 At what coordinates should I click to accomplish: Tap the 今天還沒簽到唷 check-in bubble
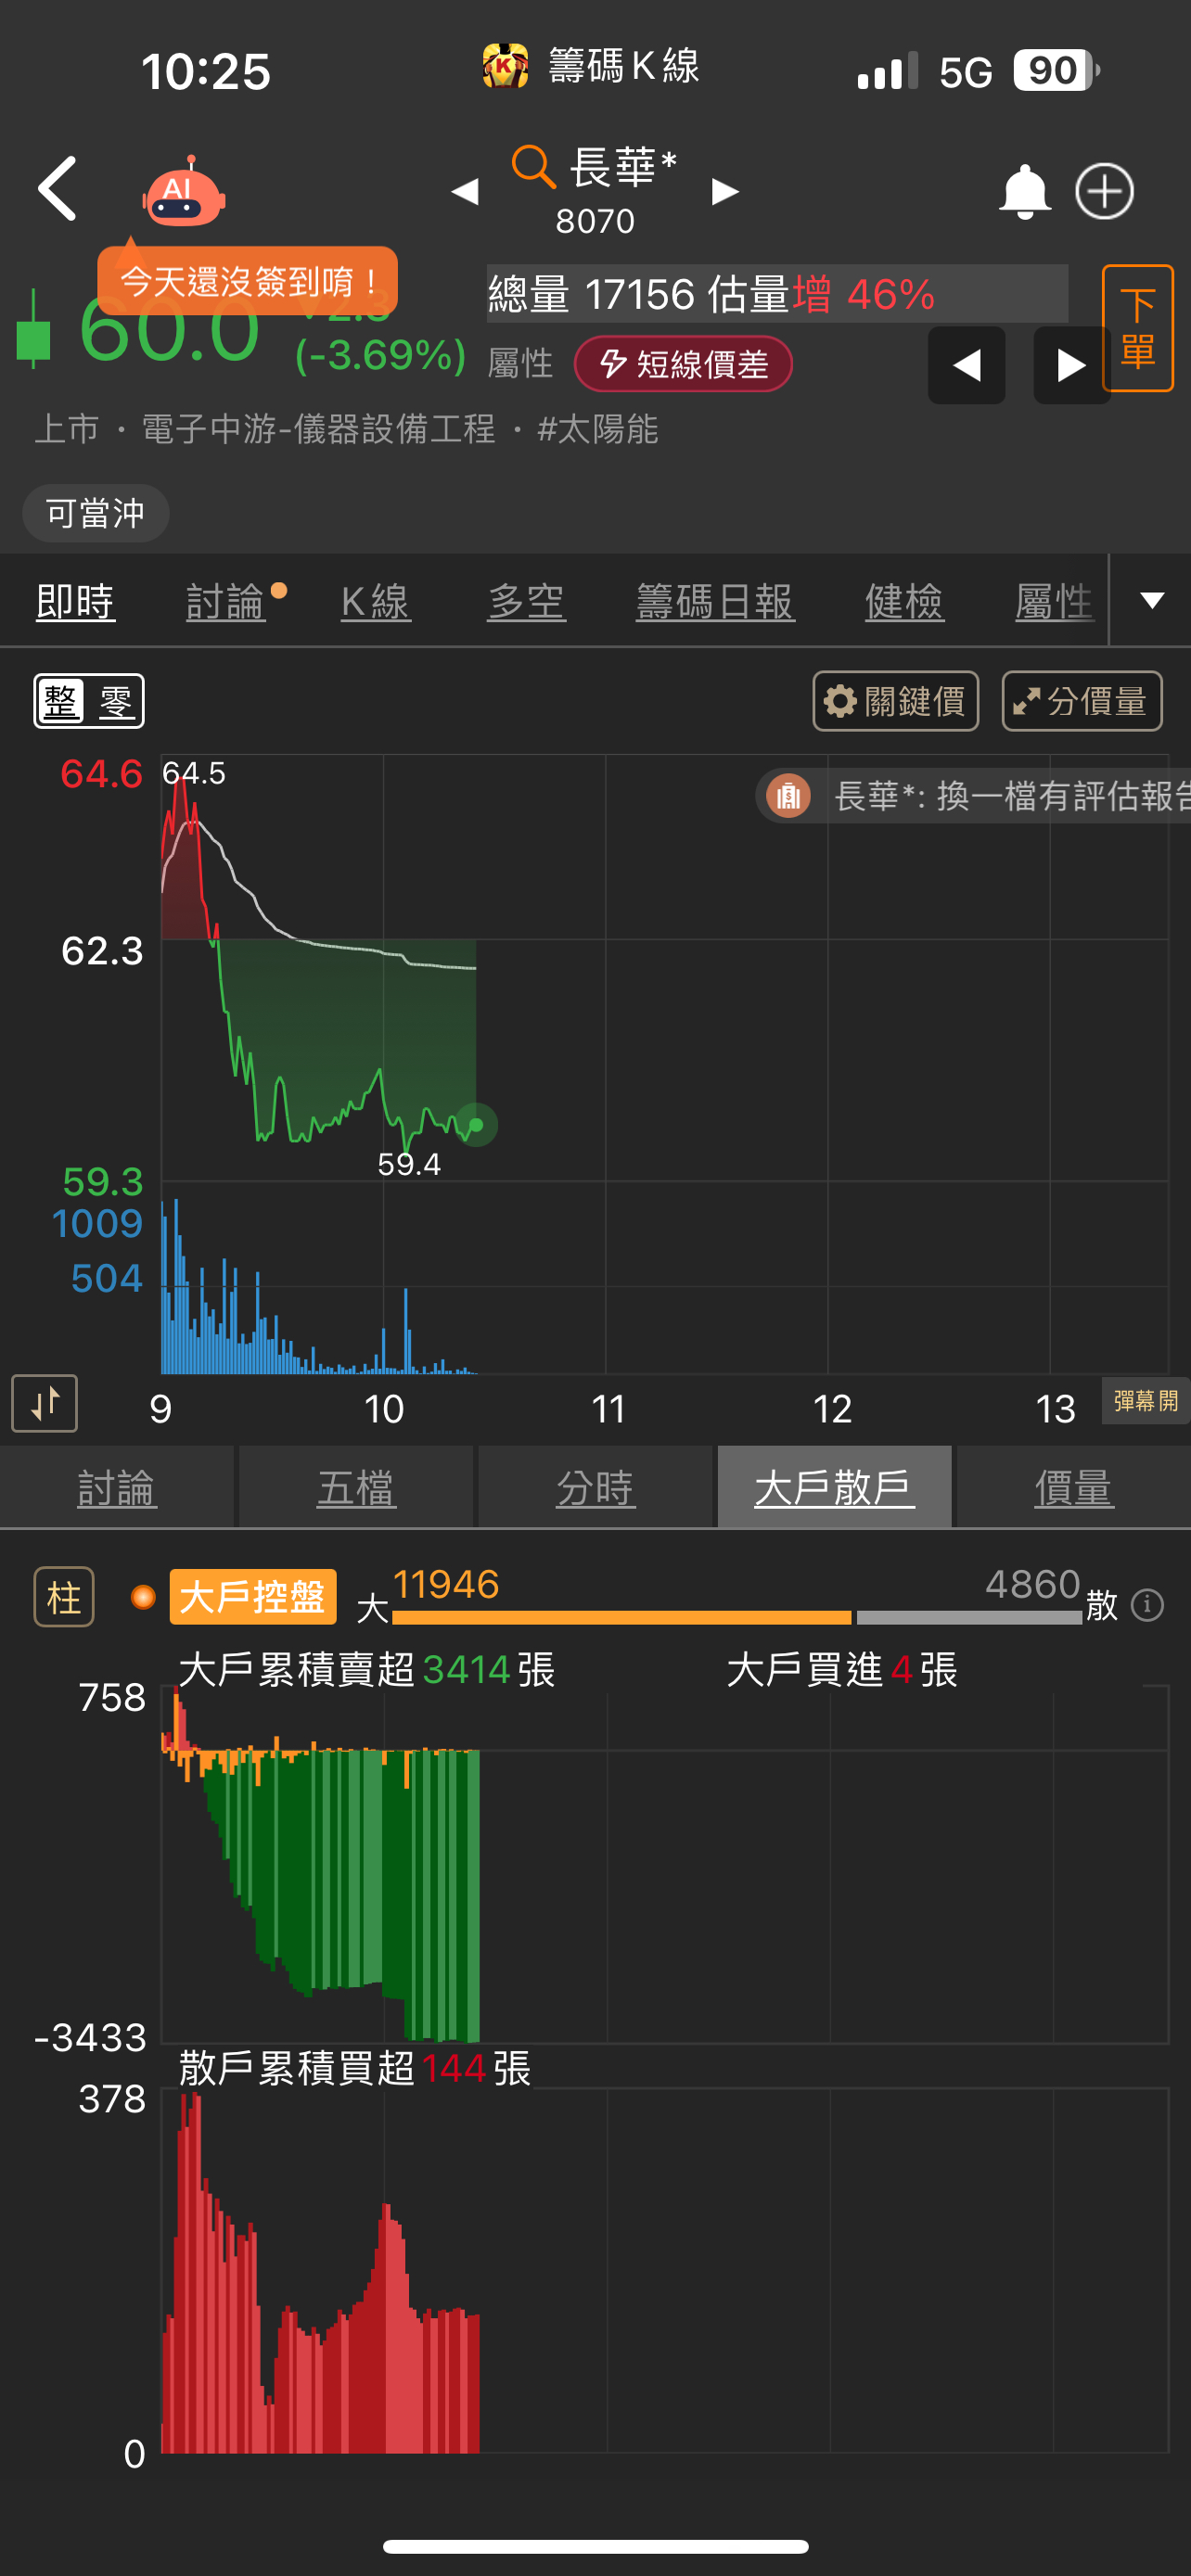click(x=247, y=281)
